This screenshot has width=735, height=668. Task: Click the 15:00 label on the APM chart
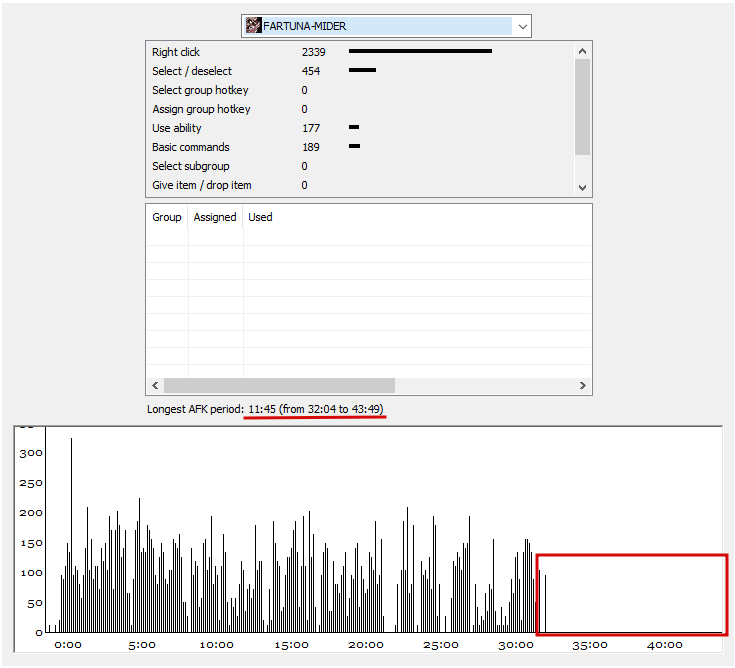click(x=292, y=645)
